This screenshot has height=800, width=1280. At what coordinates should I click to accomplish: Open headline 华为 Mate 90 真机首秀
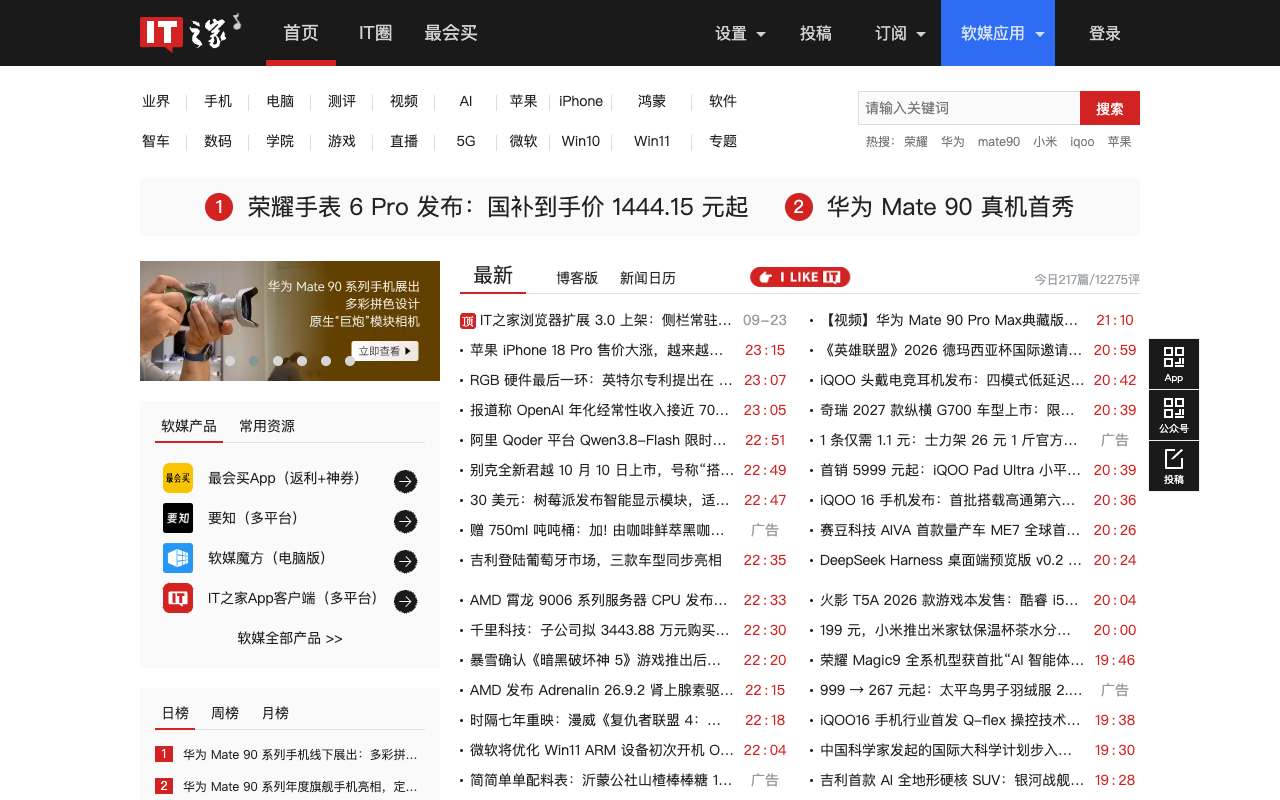(x=950, y=207)
